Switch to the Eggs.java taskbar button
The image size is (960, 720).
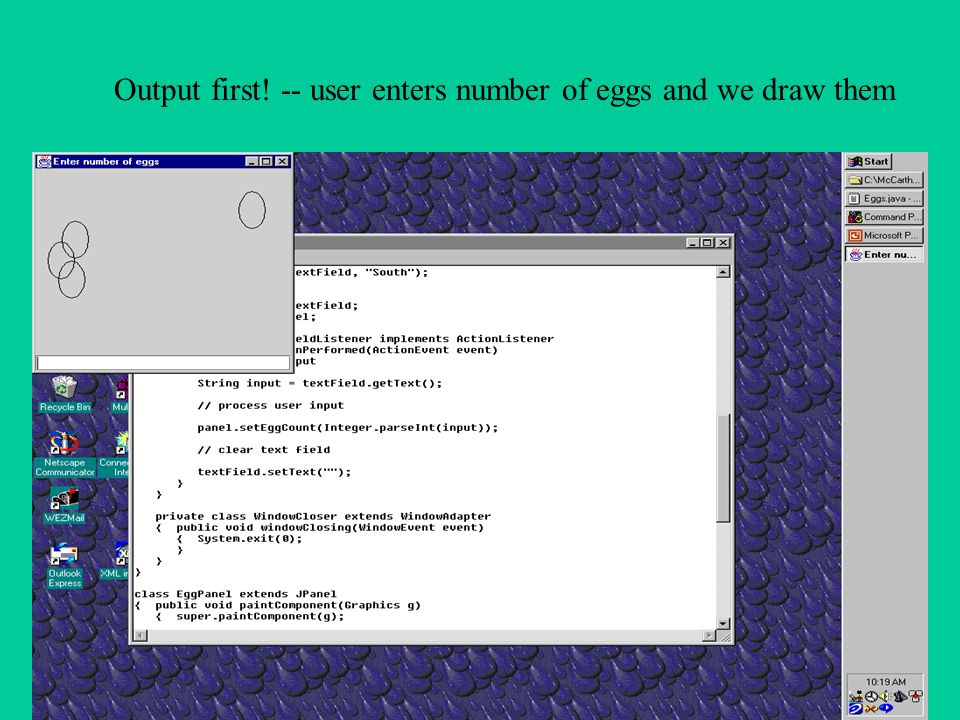click(884, 198)
